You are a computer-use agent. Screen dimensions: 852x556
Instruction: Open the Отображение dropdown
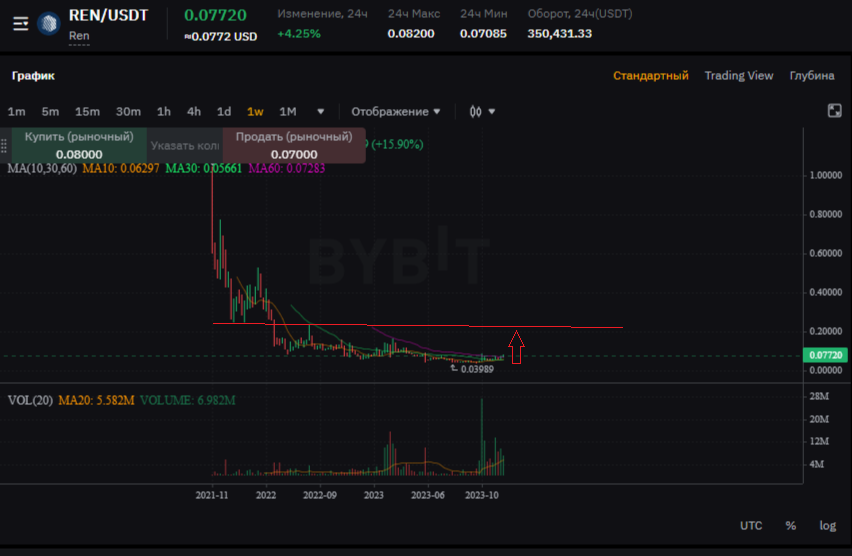[x=395, y=111]
